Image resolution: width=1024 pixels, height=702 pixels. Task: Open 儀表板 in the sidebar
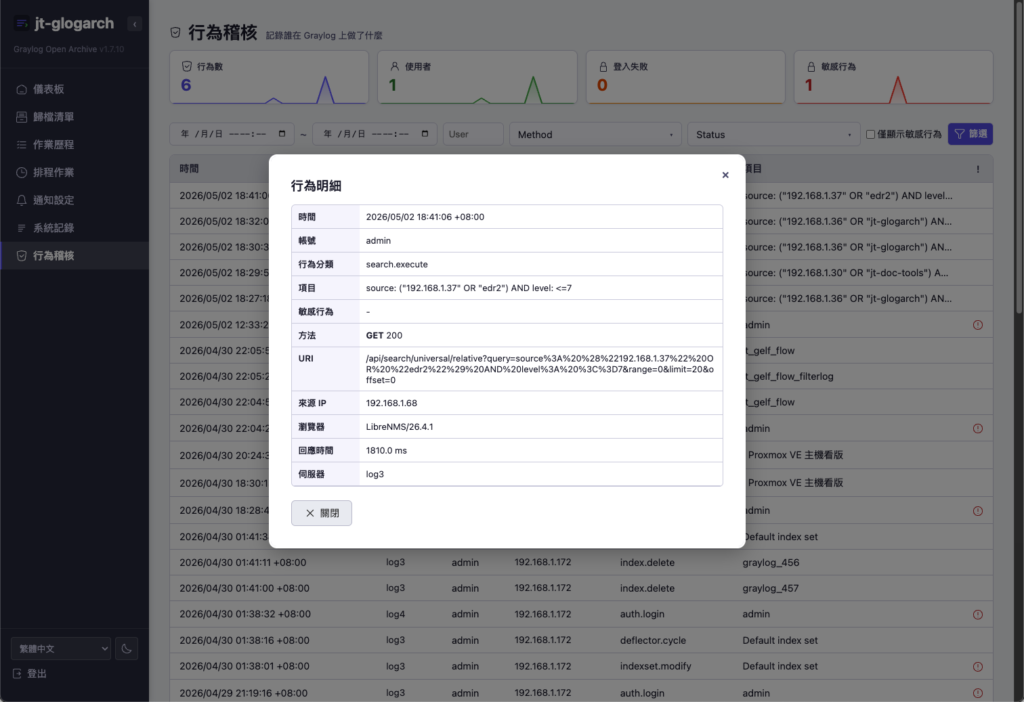pos(74,89)
